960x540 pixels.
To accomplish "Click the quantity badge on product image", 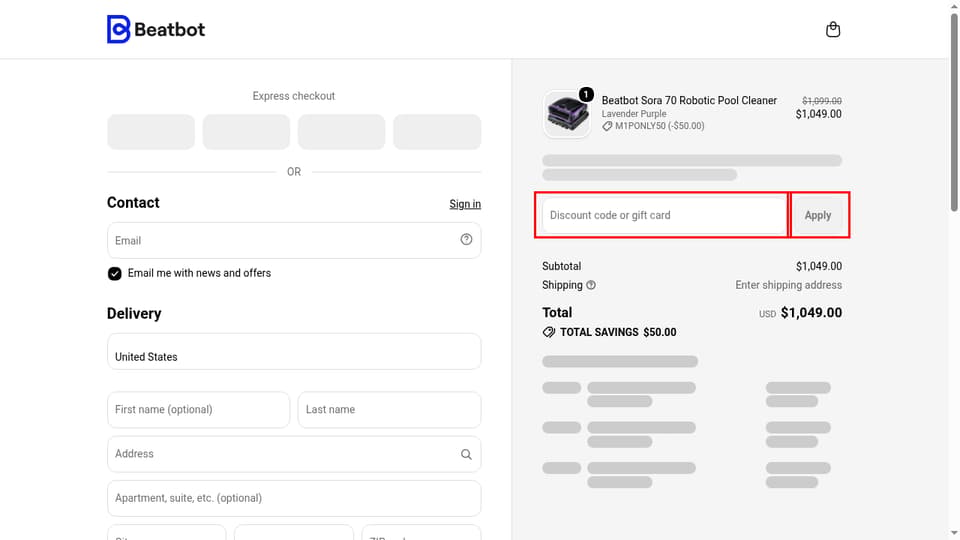I will pos(586,94).
